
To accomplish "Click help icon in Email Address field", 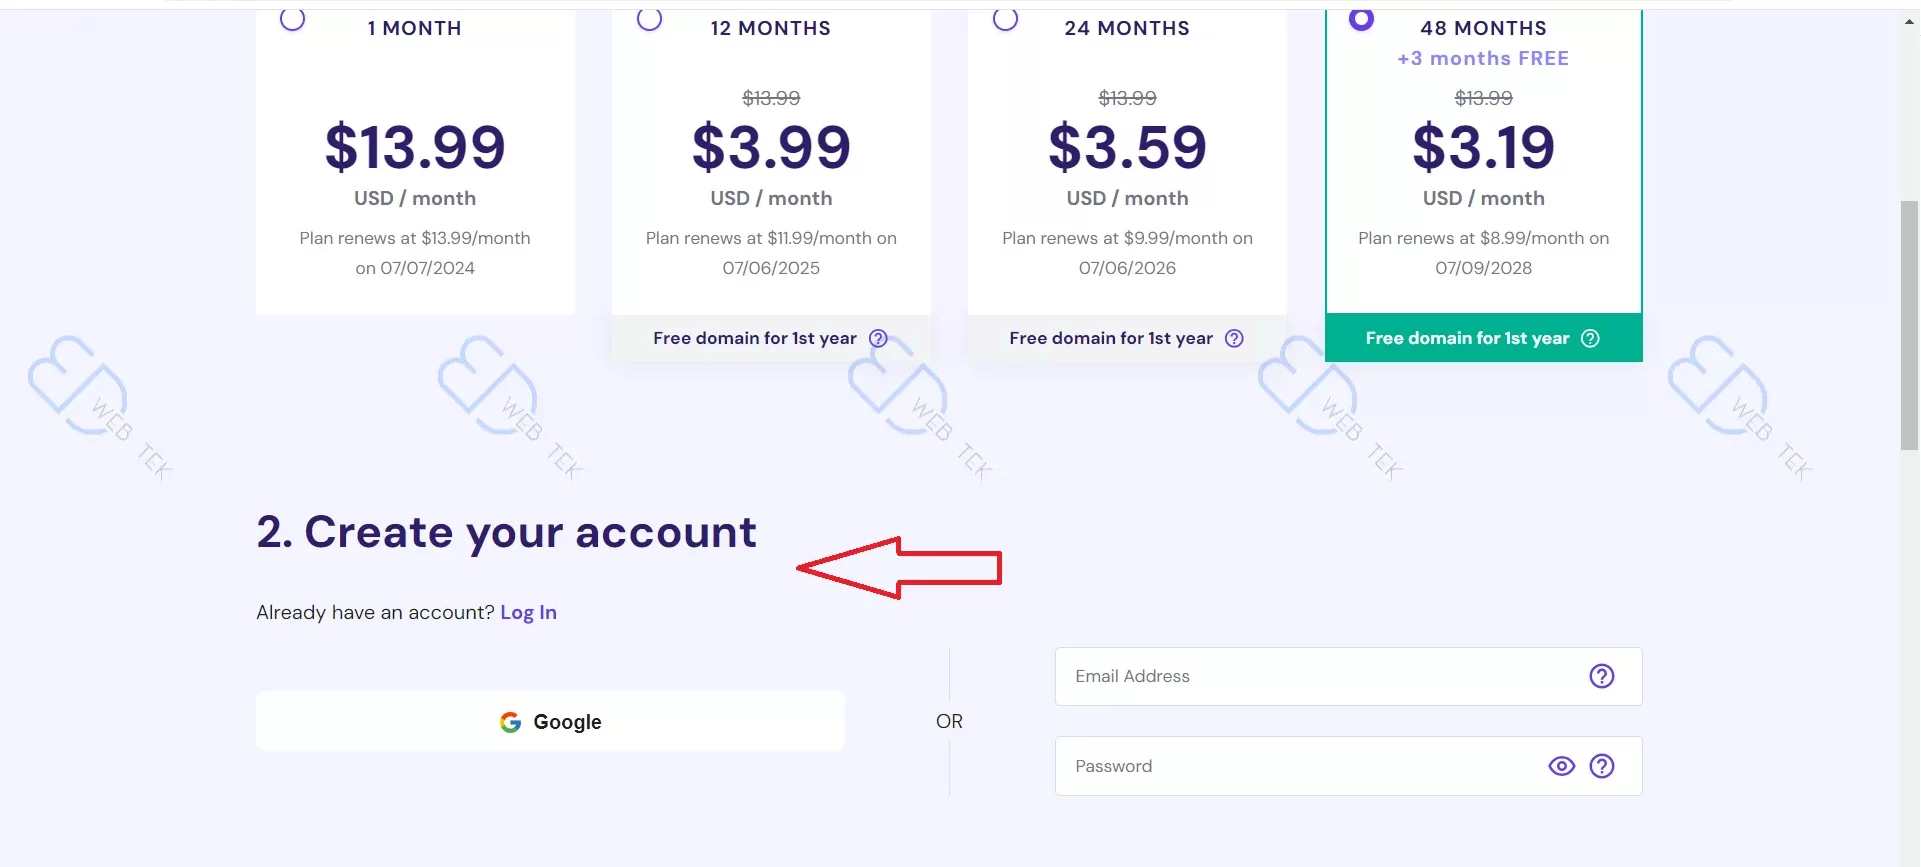I will [1601, 677].
